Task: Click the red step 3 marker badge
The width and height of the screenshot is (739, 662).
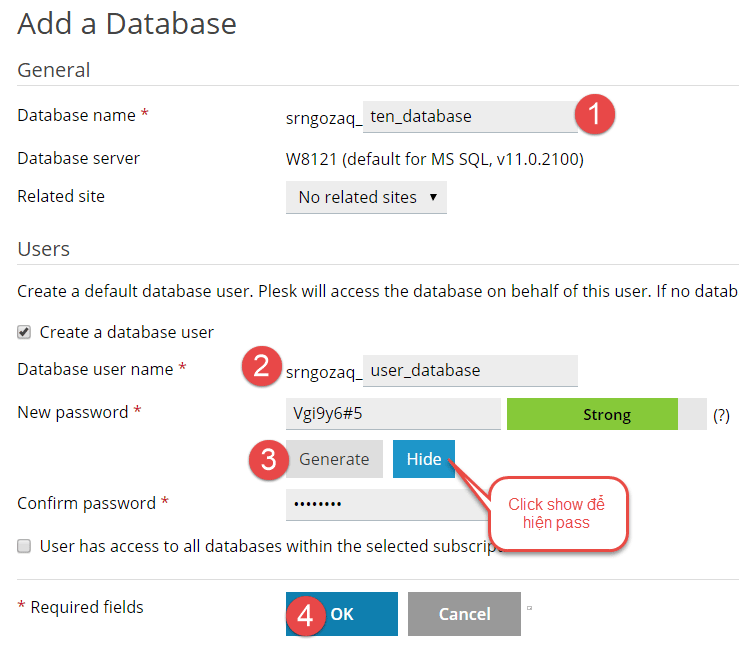Action: click(x=267, y=459)
